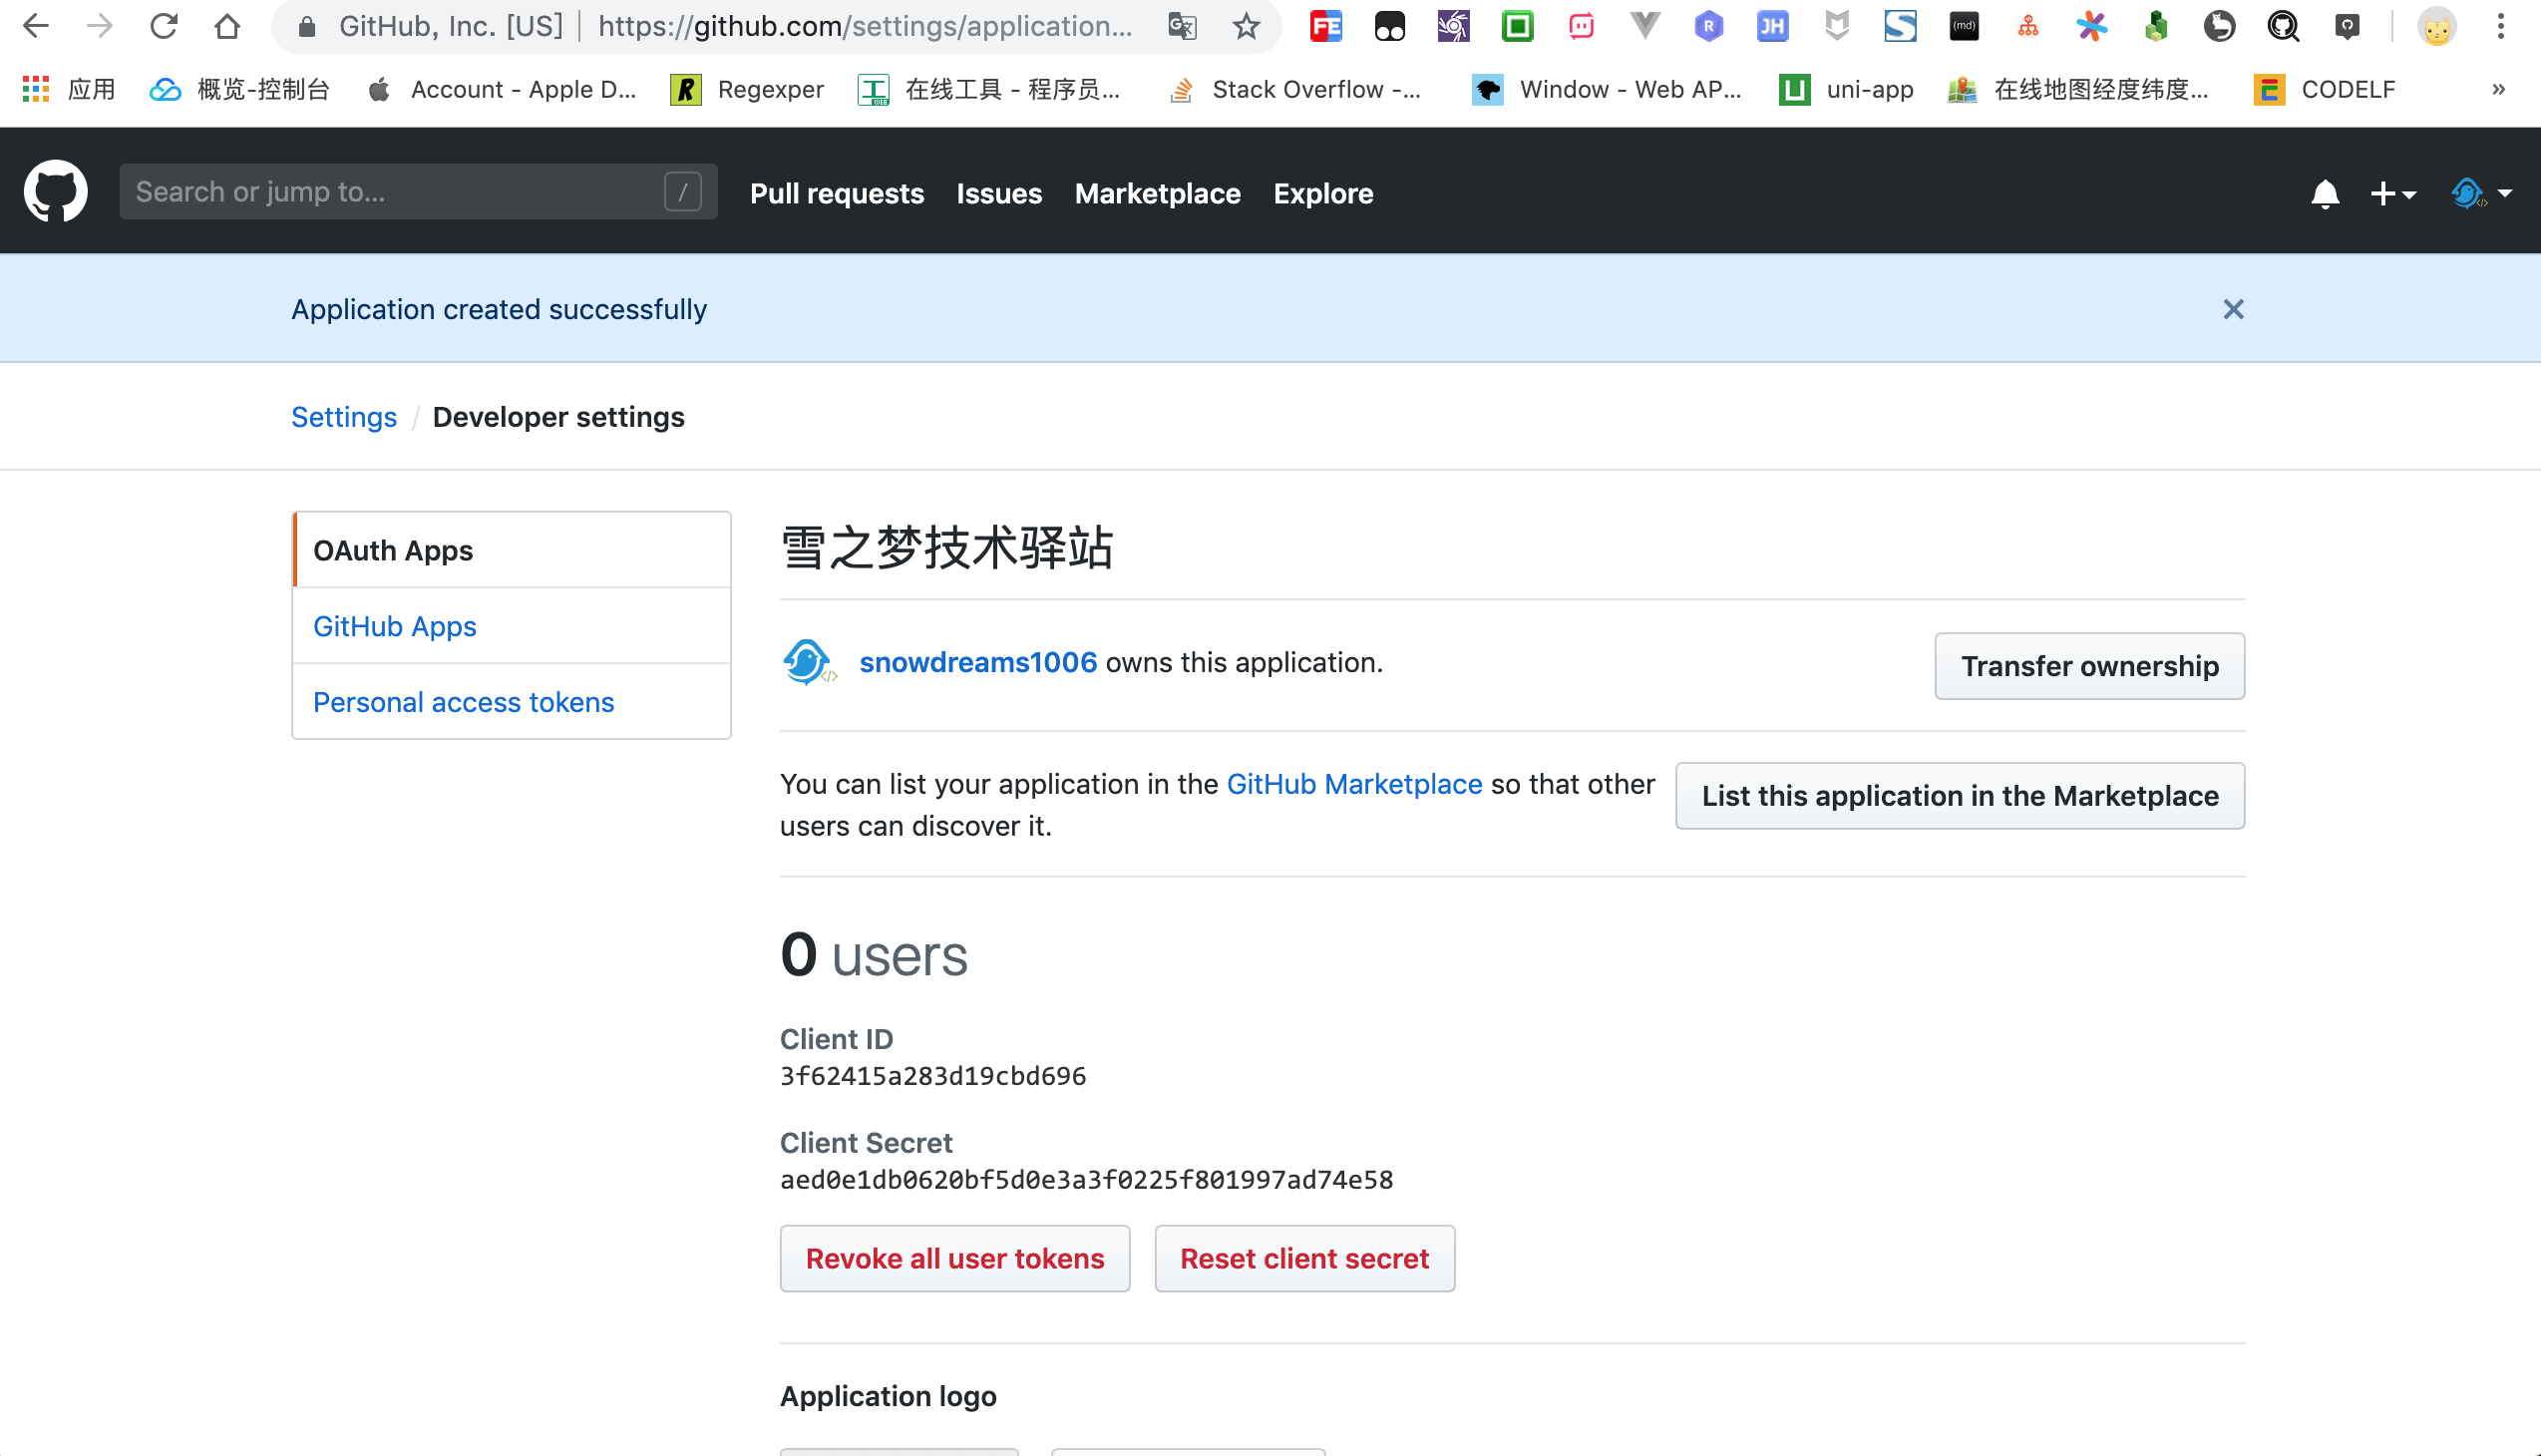Click the Google Translate icon in address bar
This screenshot has height=1456, width=2541.
(x=1181, y=26)
